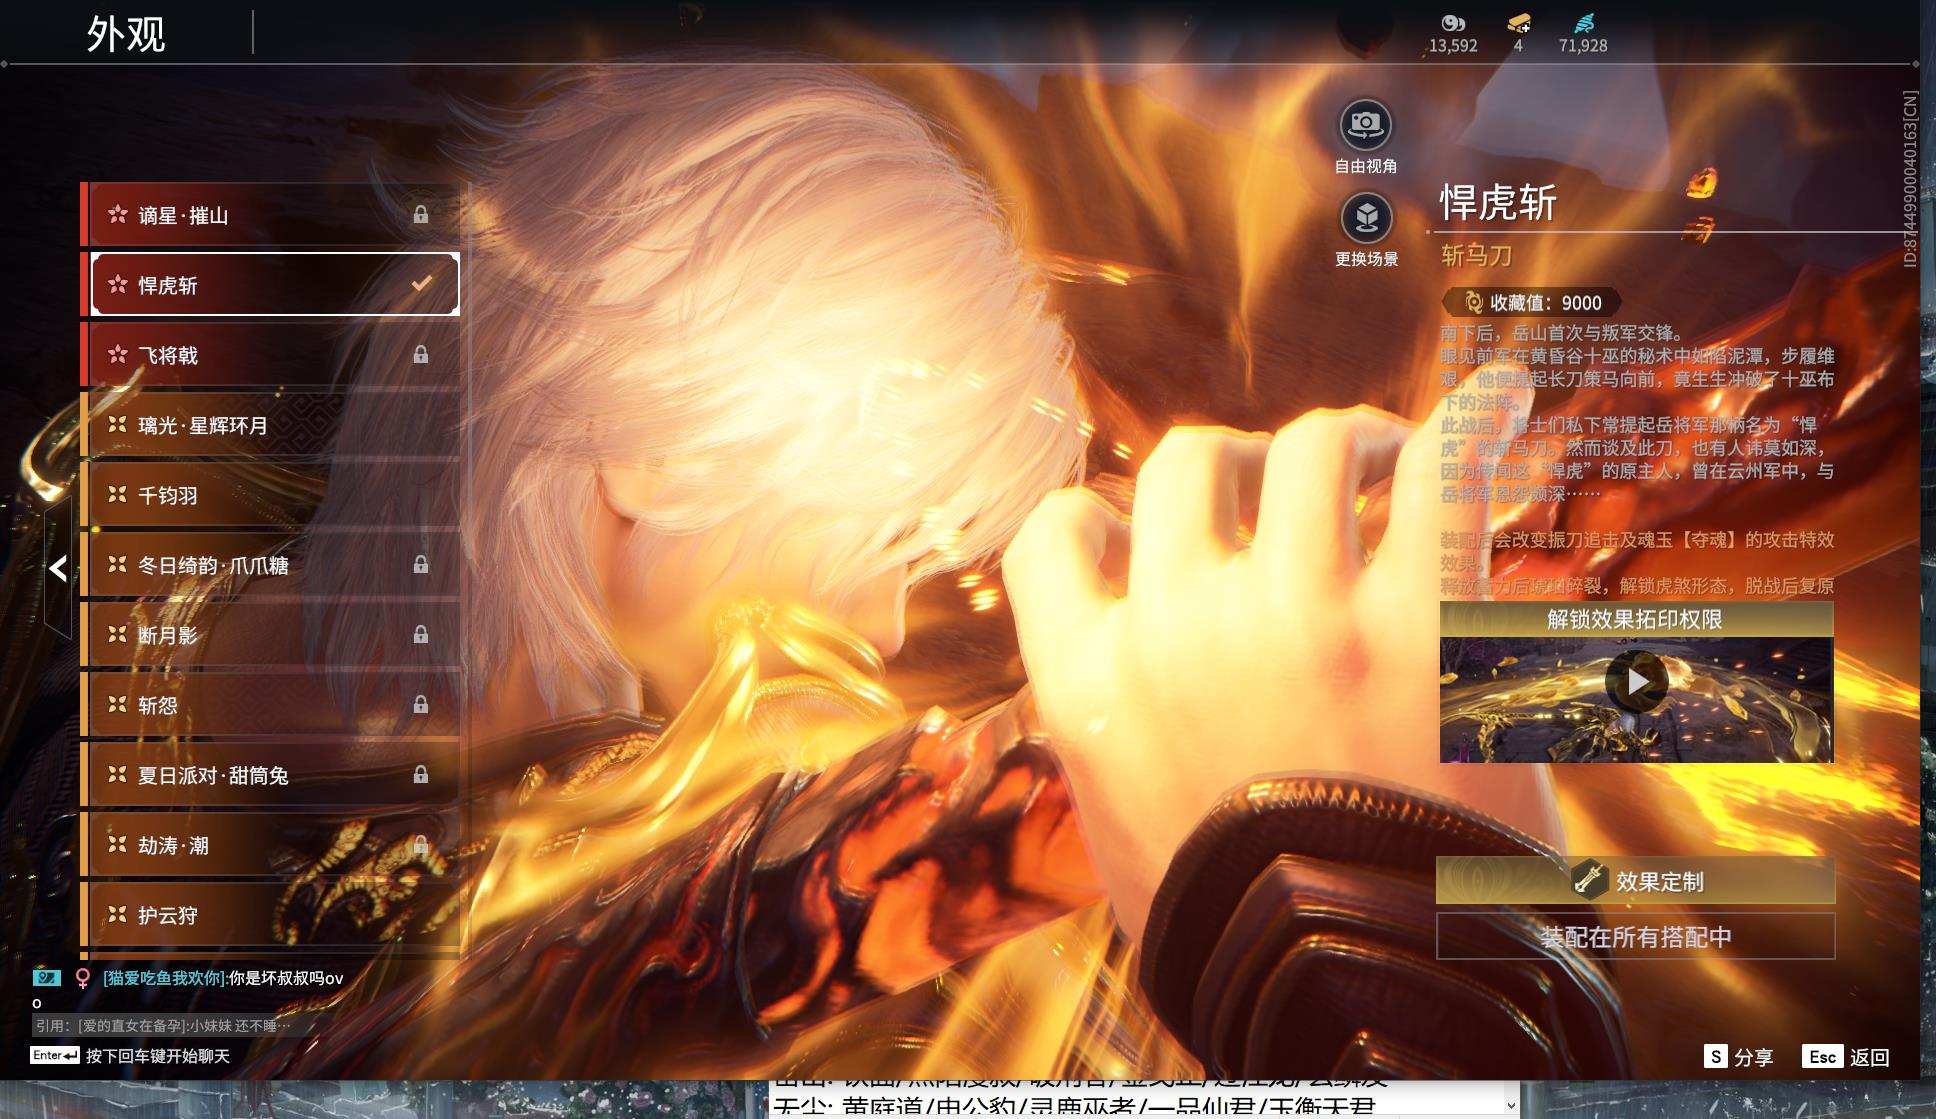Select the 飞将戟 skin
The width and height of the screenshot is (1936, 1119).
coord(270,355)
